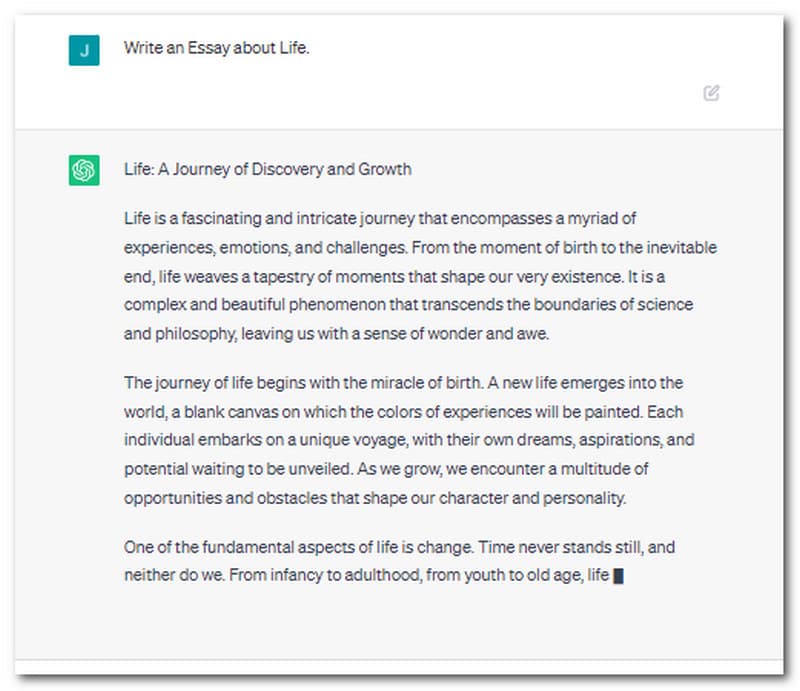Screen dimensions: 800x691
Task: Click the user avatar J icon
Action: [84, 50]
